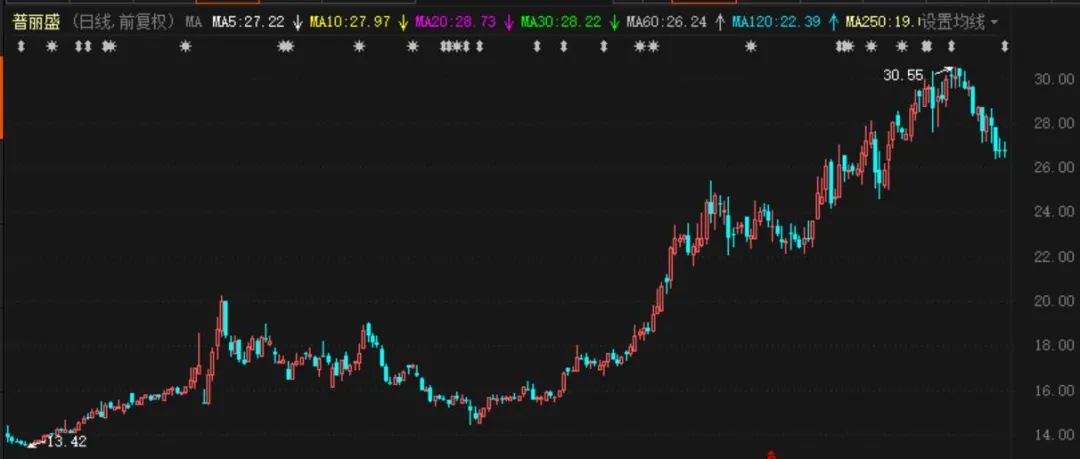Screen dimensions: 1080x459
Task: Click the event marker below MA120 label
Action: click(751, 47)
